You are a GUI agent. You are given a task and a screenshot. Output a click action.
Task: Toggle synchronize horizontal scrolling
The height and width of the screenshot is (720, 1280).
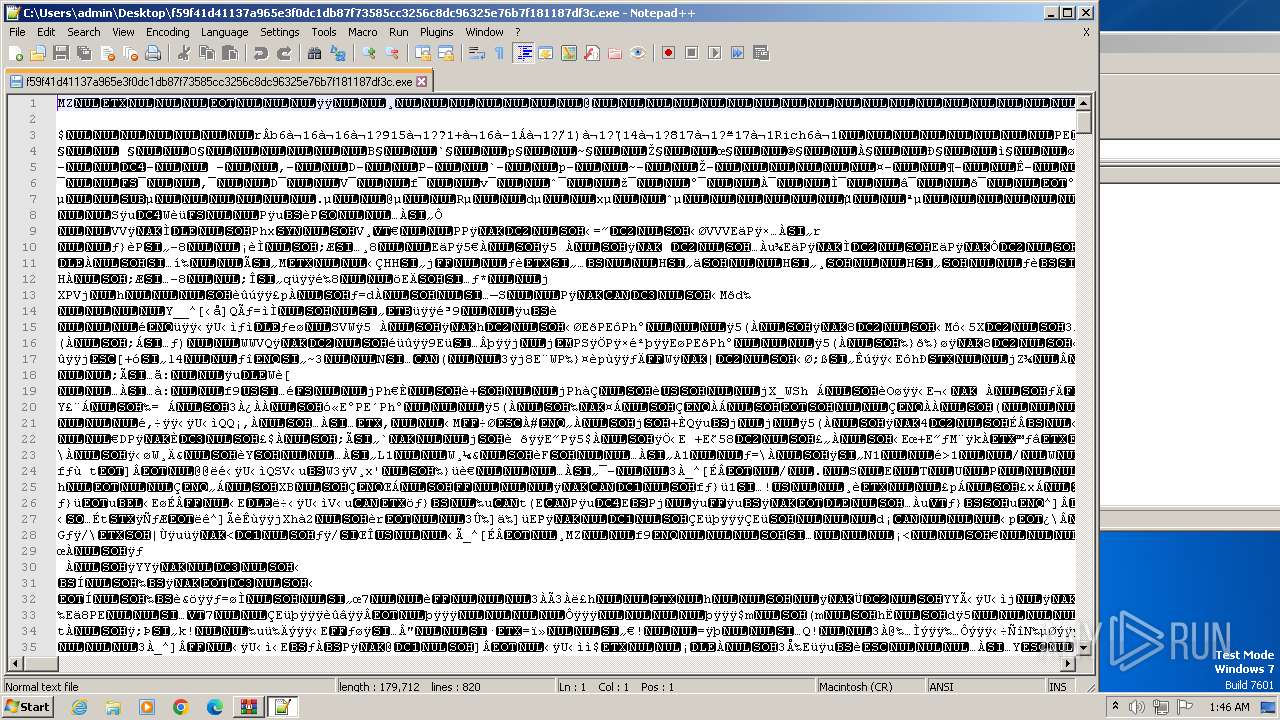(446, 53)
